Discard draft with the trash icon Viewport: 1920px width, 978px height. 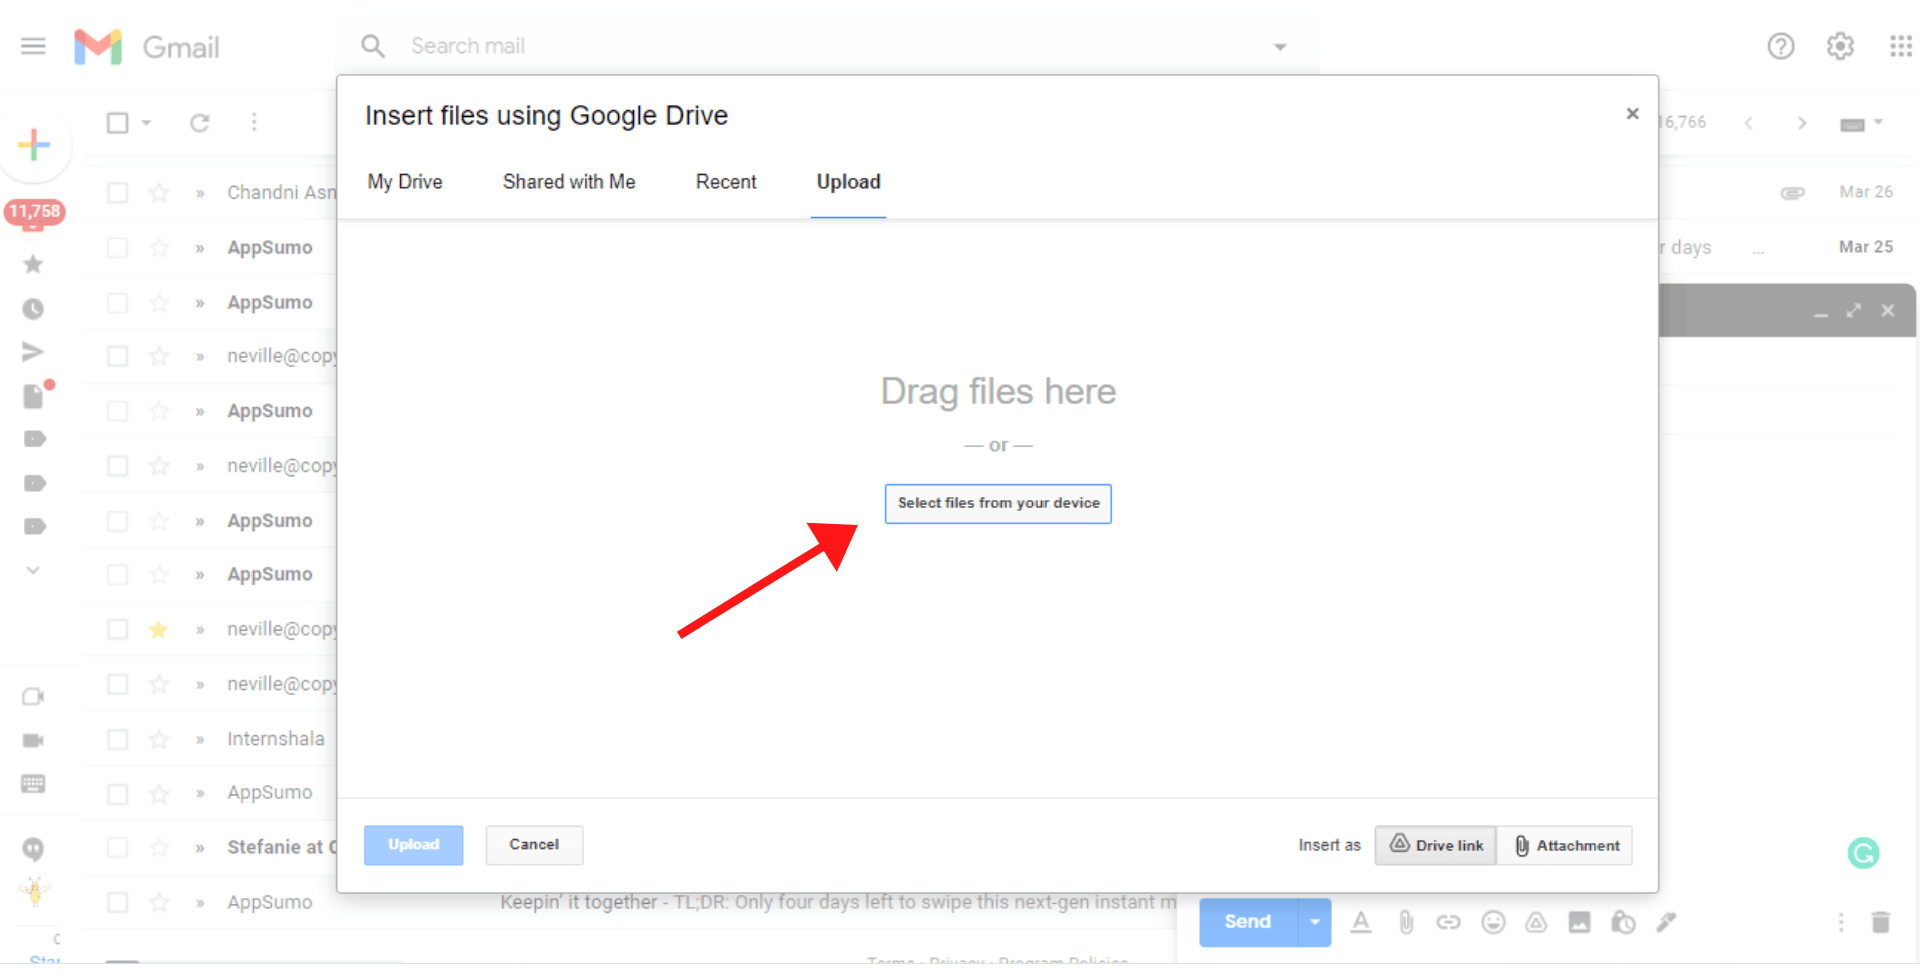coord(1880,922)
